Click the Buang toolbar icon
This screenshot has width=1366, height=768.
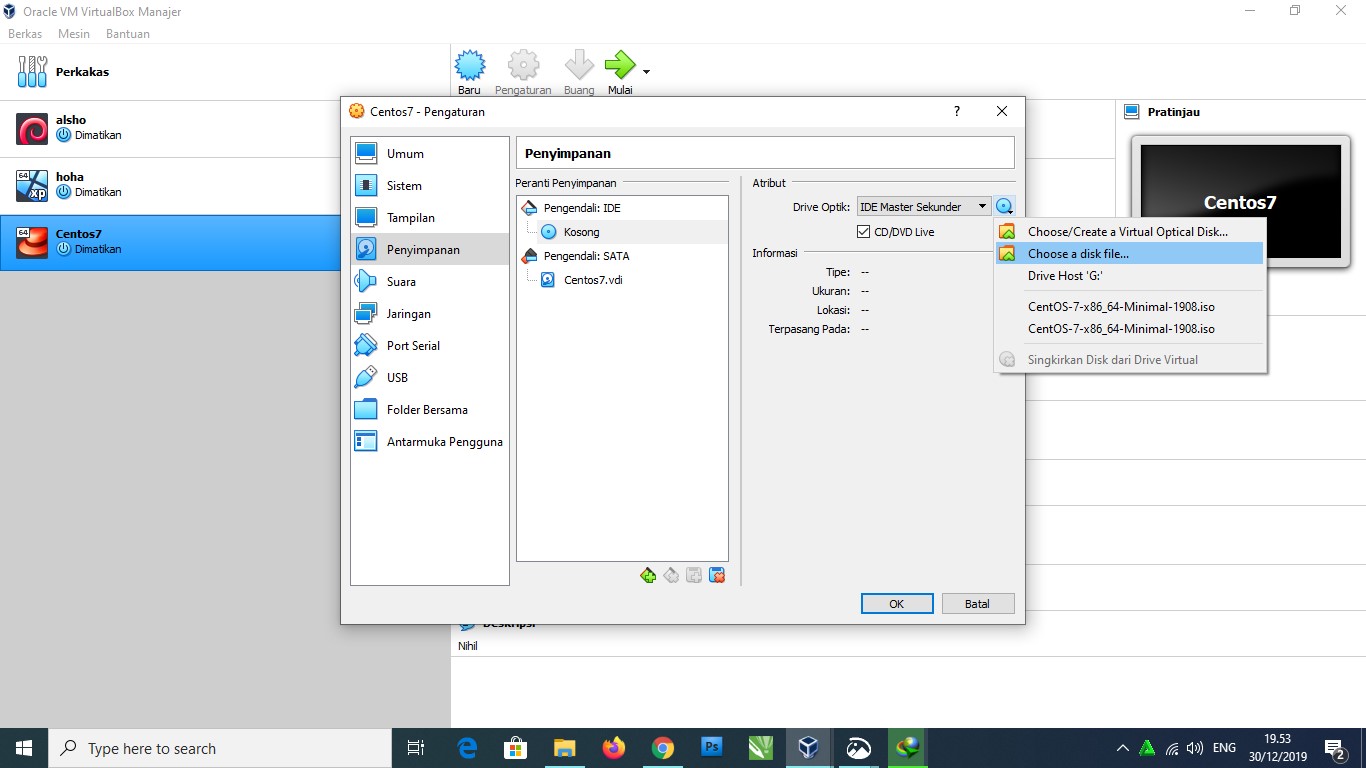[579, 64]
